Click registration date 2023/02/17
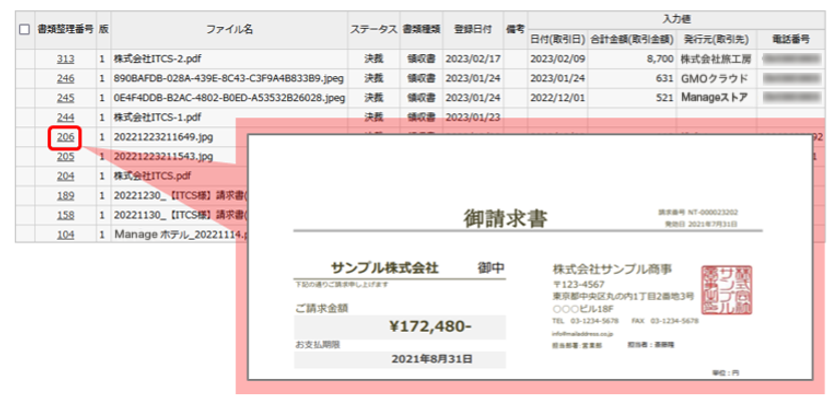 pos(473,59)
